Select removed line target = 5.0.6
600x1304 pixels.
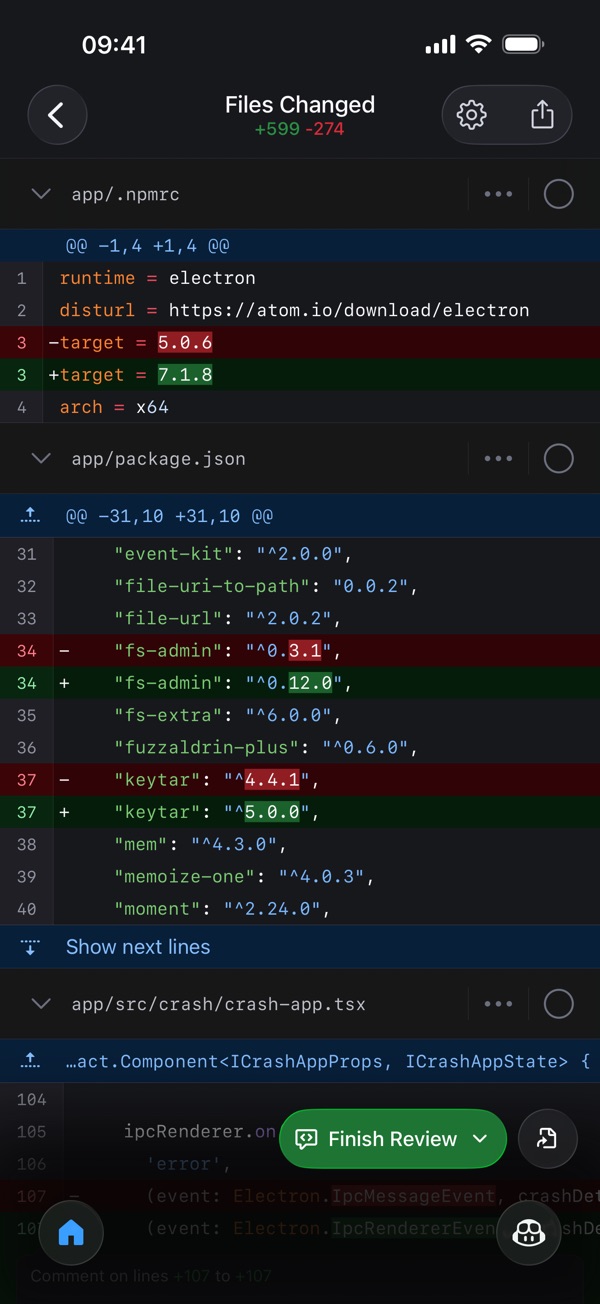tap(300, 343)
